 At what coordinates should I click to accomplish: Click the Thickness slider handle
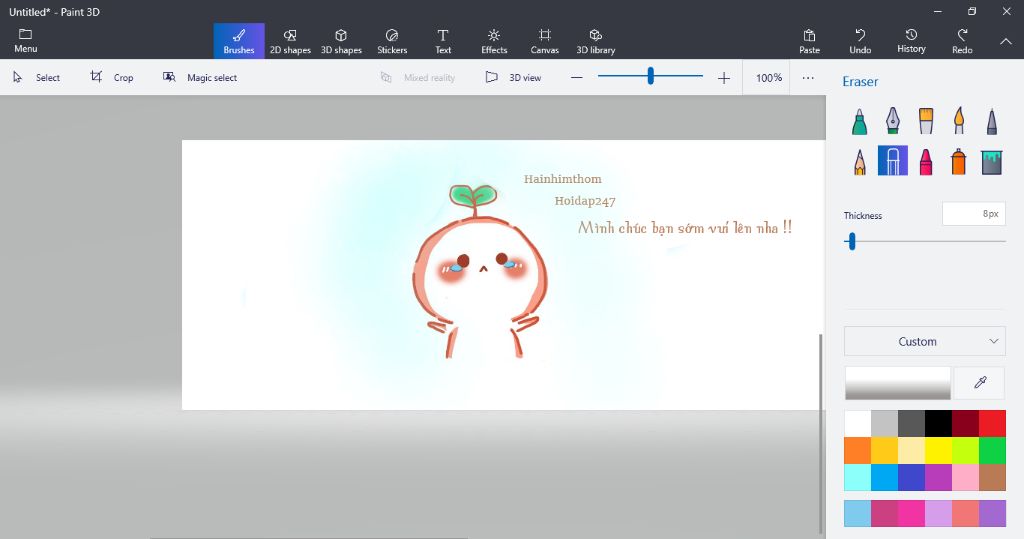tap(852, 242)
